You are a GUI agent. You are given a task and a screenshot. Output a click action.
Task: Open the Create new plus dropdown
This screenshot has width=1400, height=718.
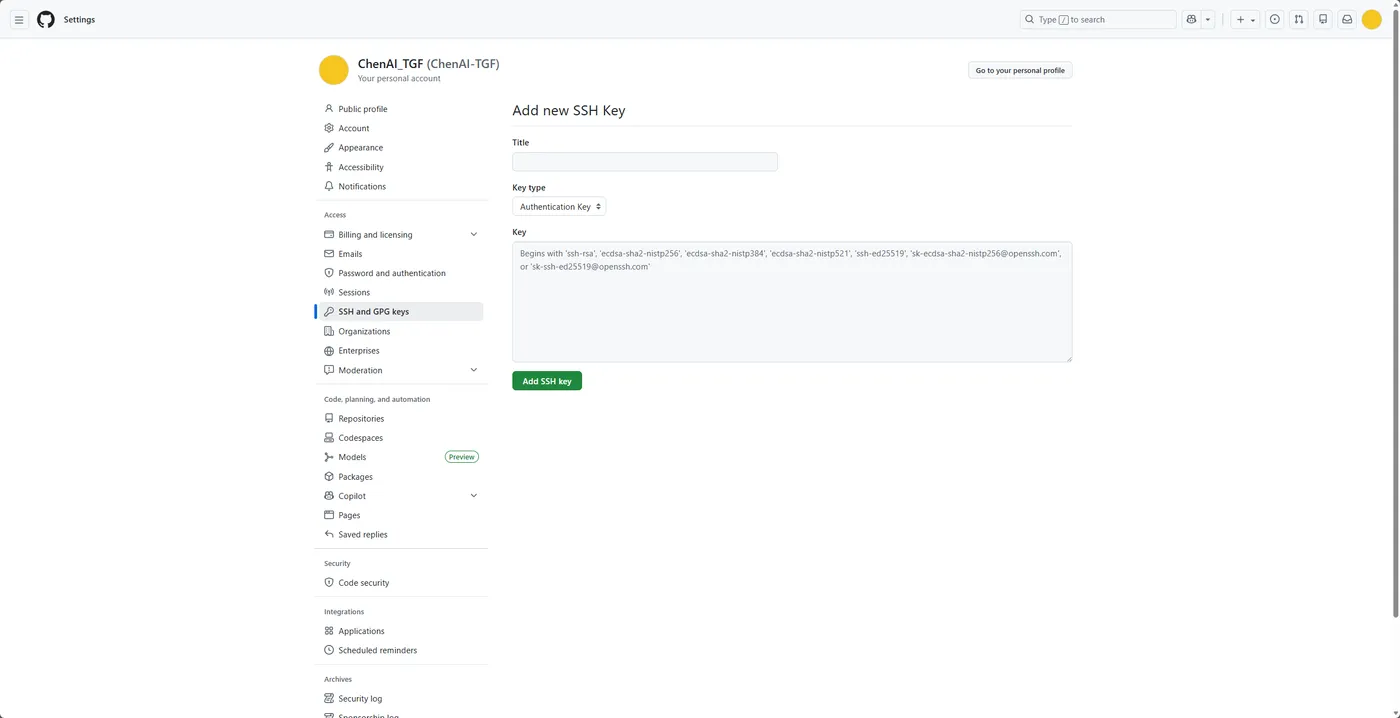click(1245, 20)
